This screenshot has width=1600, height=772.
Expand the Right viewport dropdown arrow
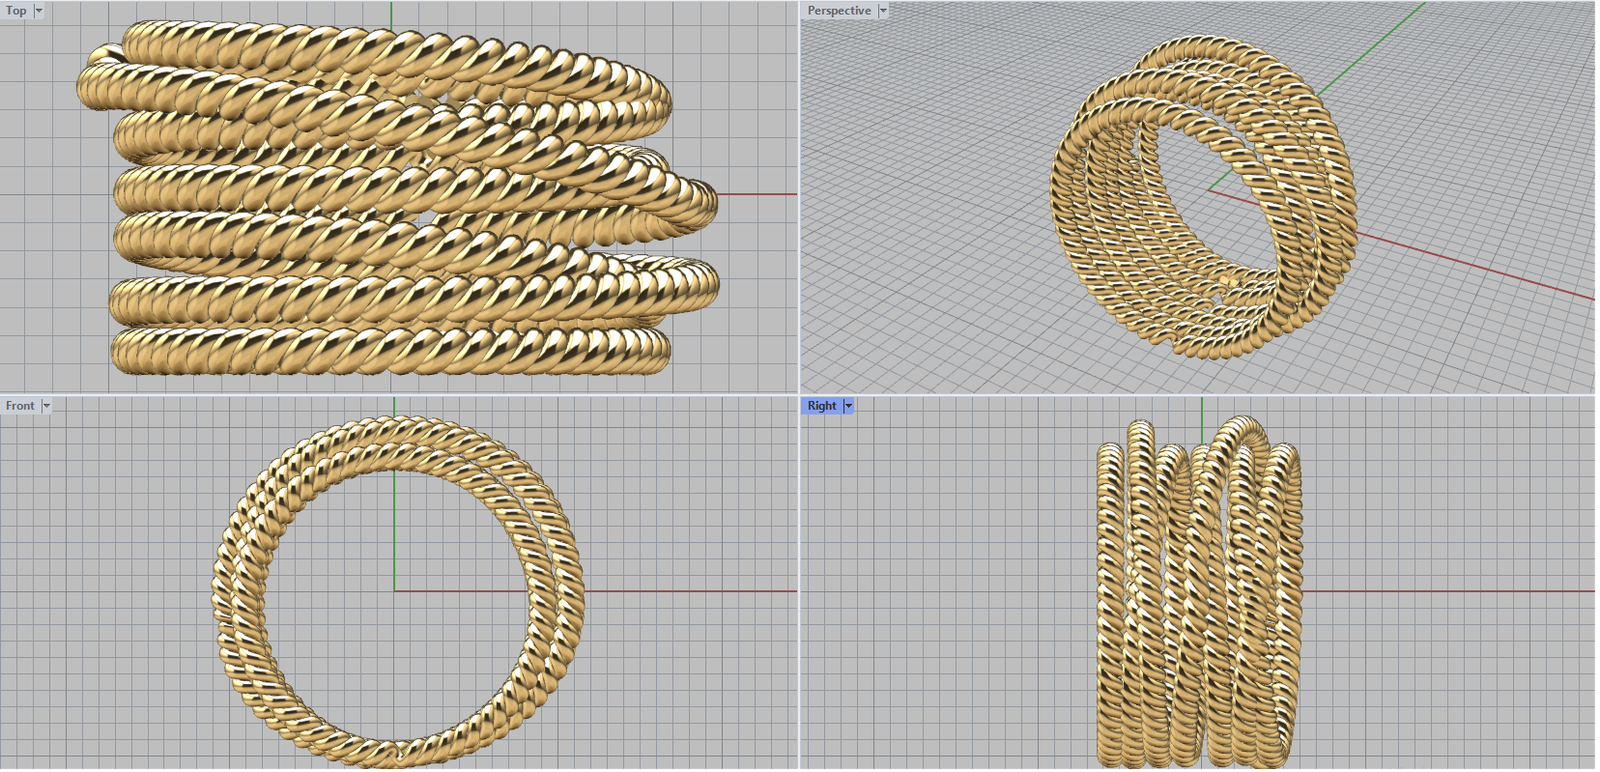pos(849,406)
